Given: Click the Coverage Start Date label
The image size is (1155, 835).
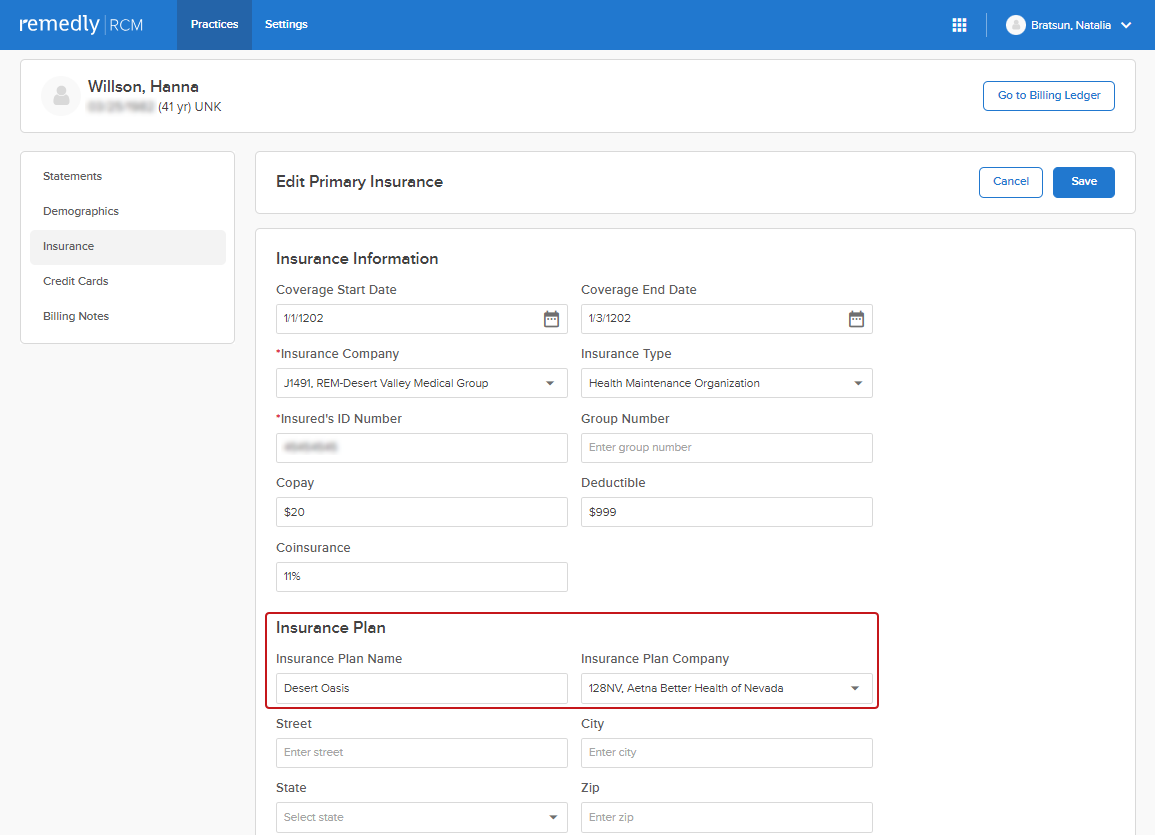Looking at the screenshot, I should [336, 290].
